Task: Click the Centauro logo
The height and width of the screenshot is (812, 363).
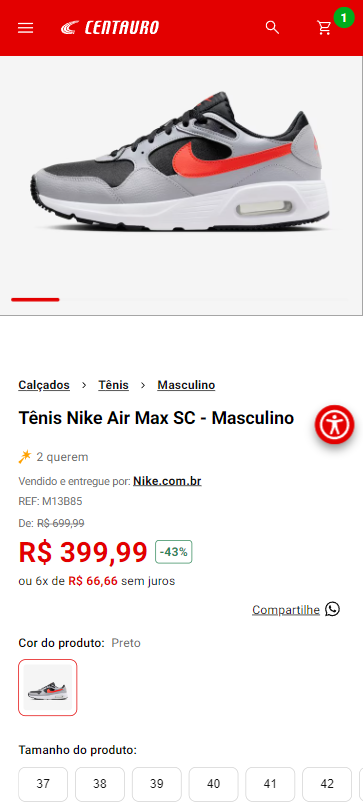Action: [x=110, y=27]
